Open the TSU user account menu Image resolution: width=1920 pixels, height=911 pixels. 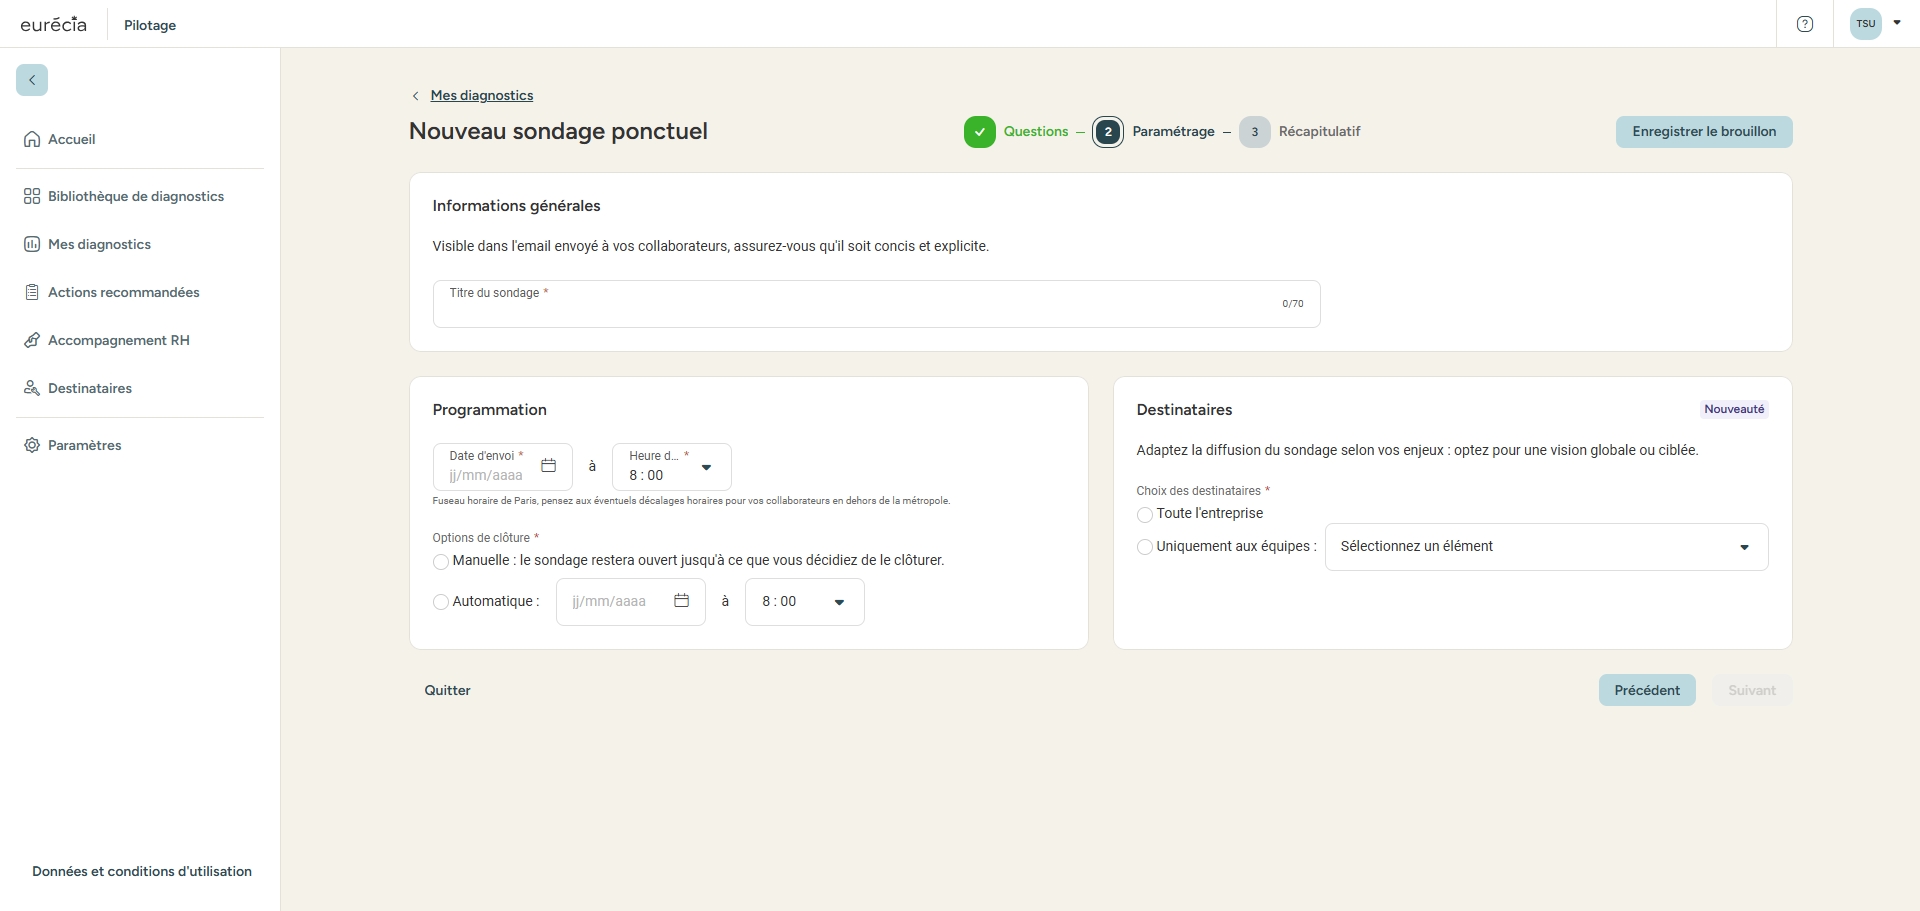[1876, 24]
